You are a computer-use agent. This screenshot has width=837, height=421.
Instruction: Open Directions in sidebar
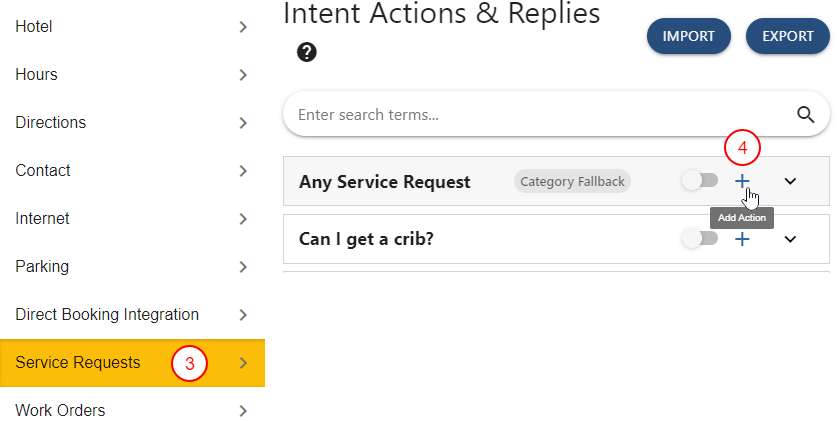tap(130, 123)
